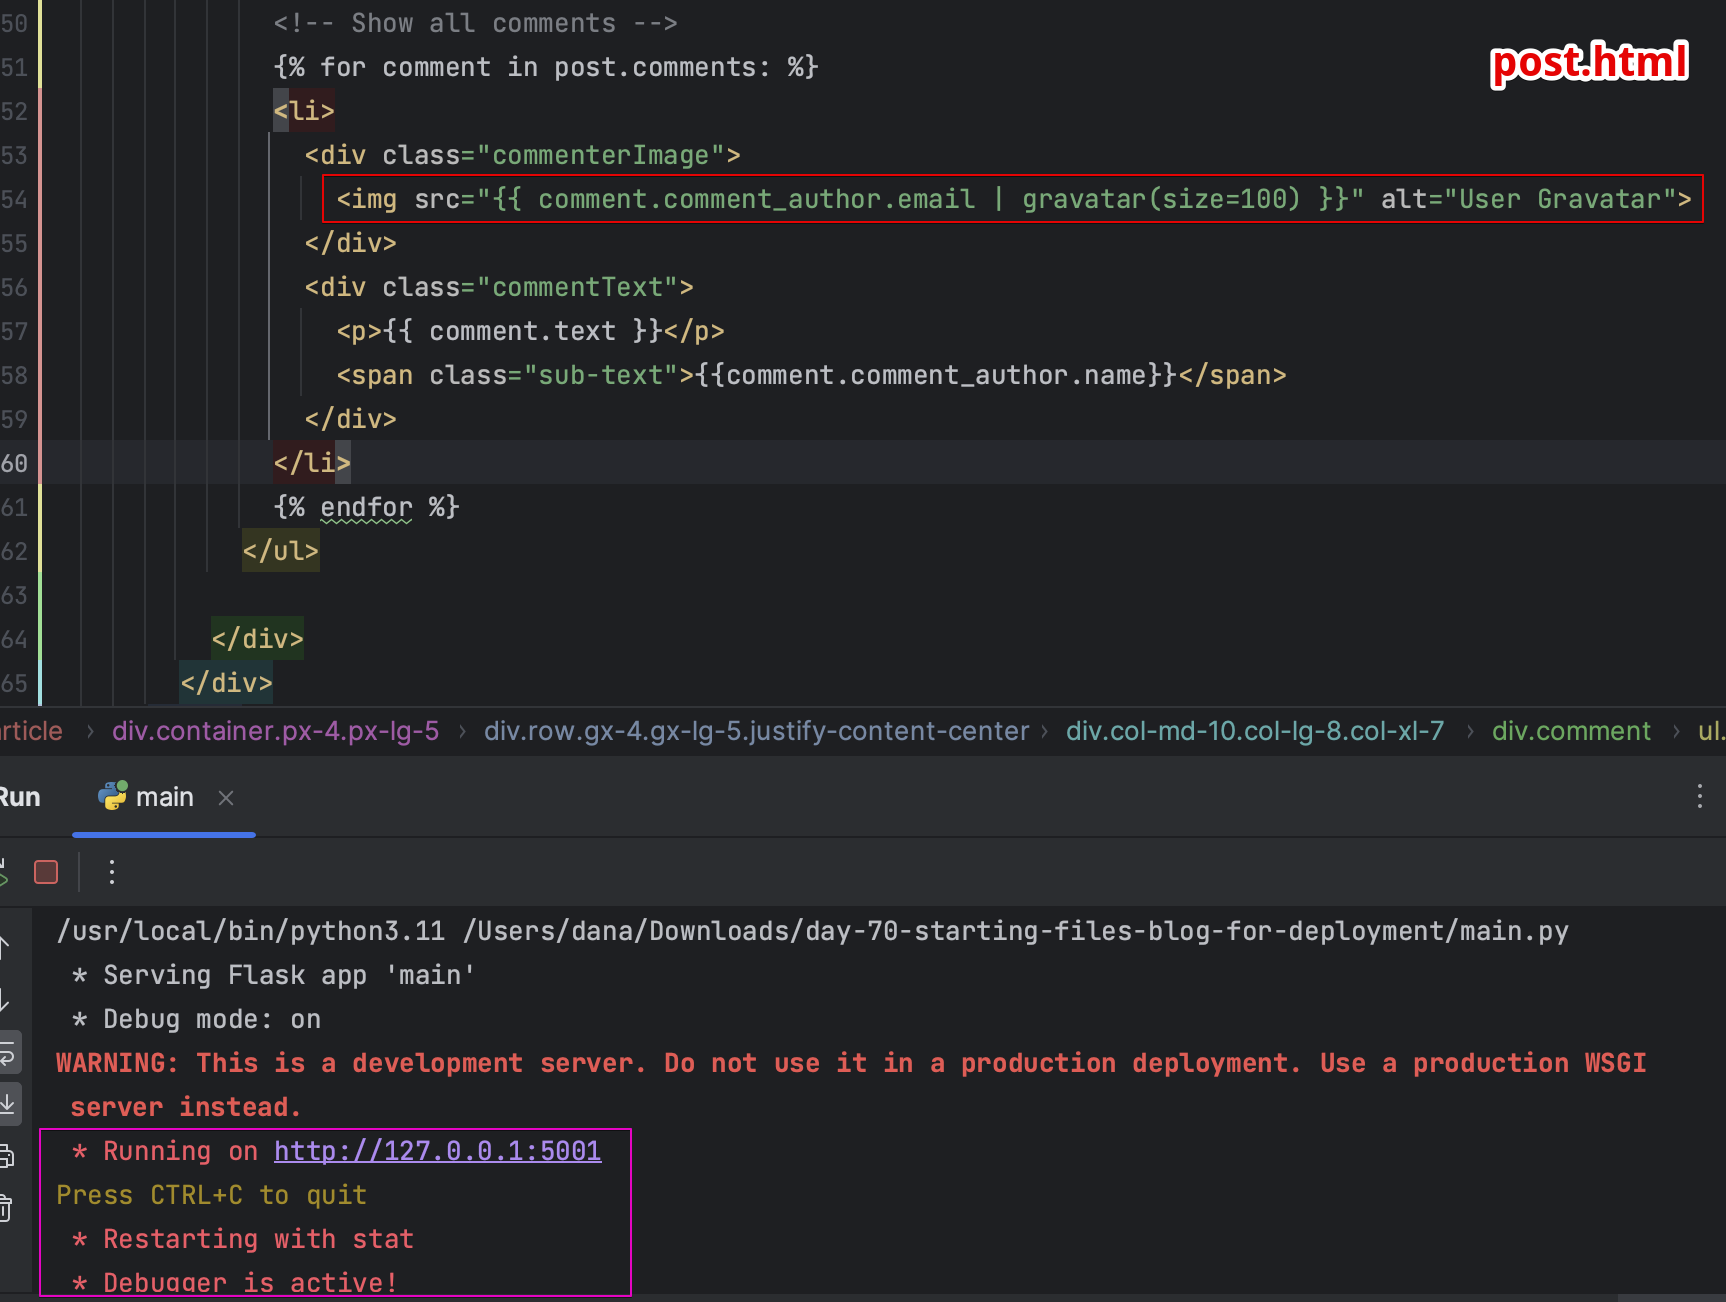1726x1302 pixels.
Task: Click the closing </div> tag on line 64
Action: tap(257, 639)
